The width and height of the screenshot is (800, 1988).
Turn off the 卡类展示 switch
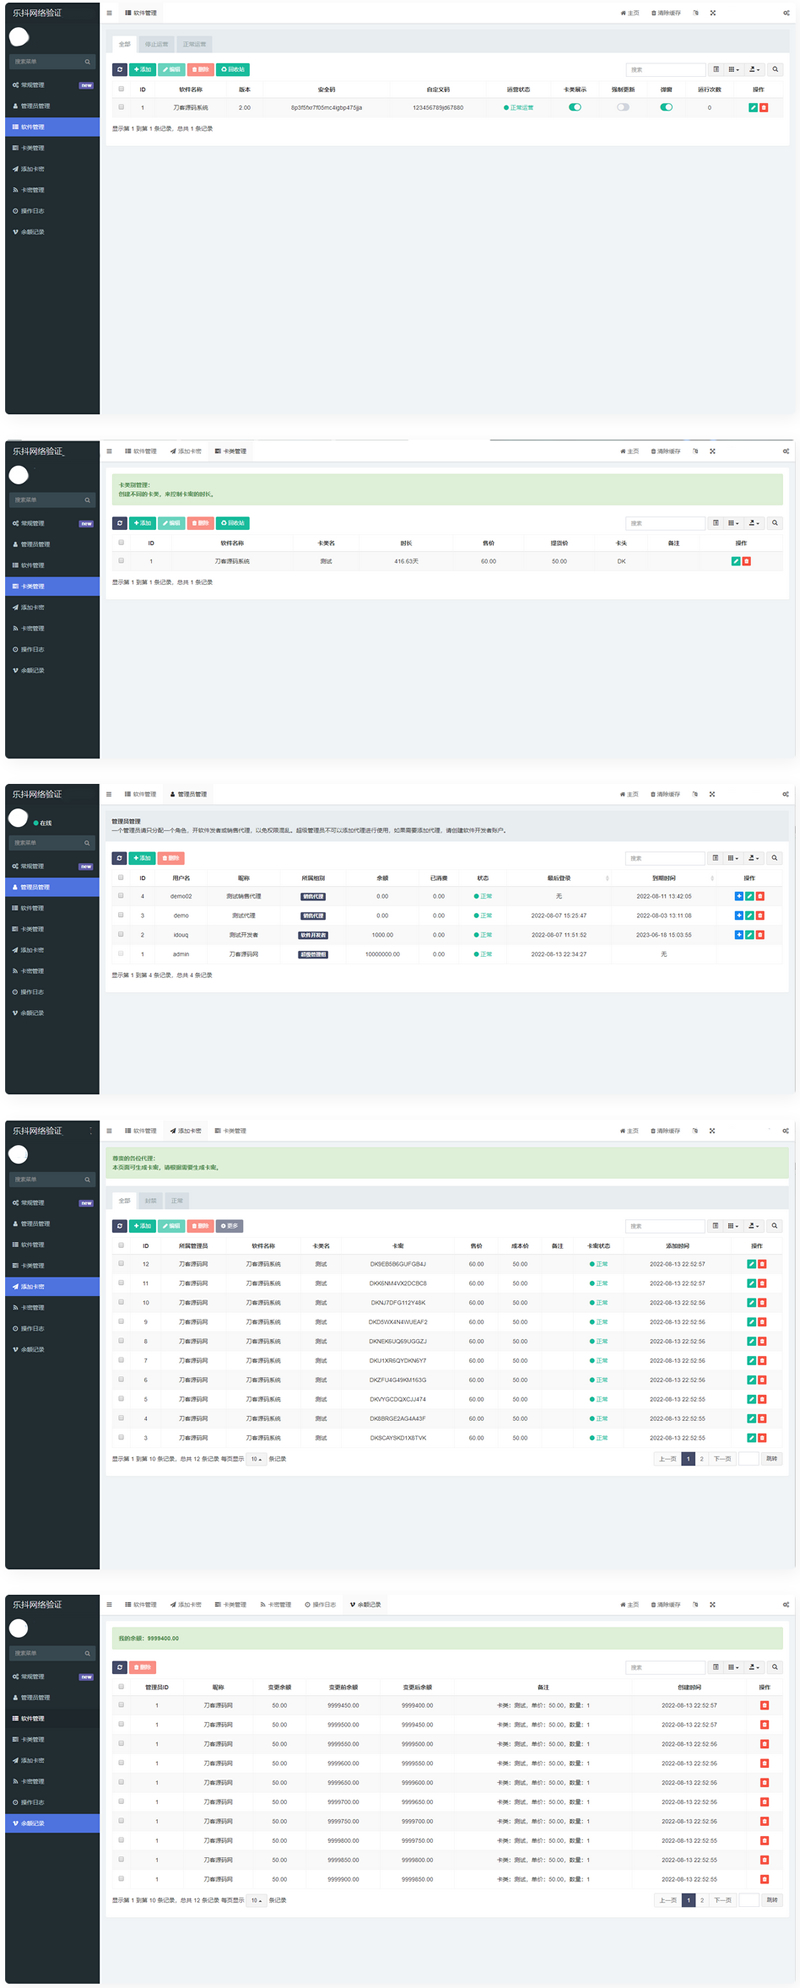click(575, 107)
